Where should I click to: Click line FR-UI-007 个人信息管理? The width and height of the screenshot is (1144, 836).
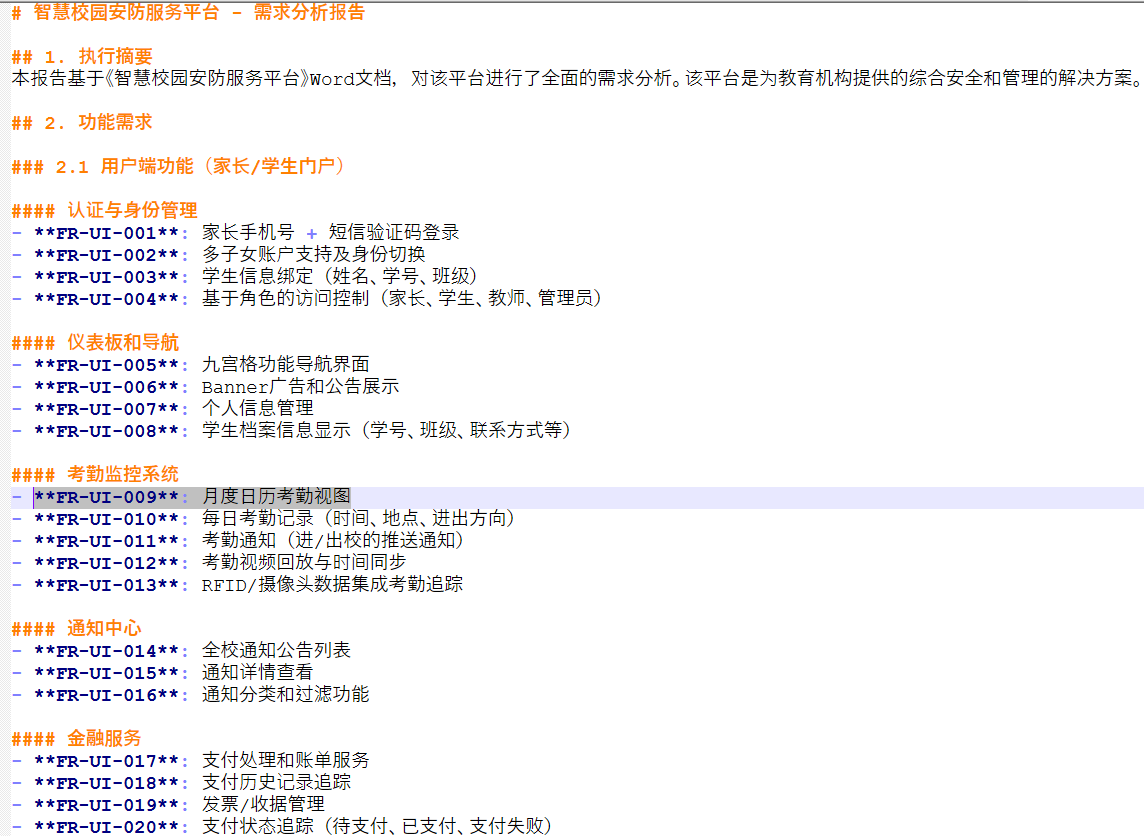tap(163, 409)
